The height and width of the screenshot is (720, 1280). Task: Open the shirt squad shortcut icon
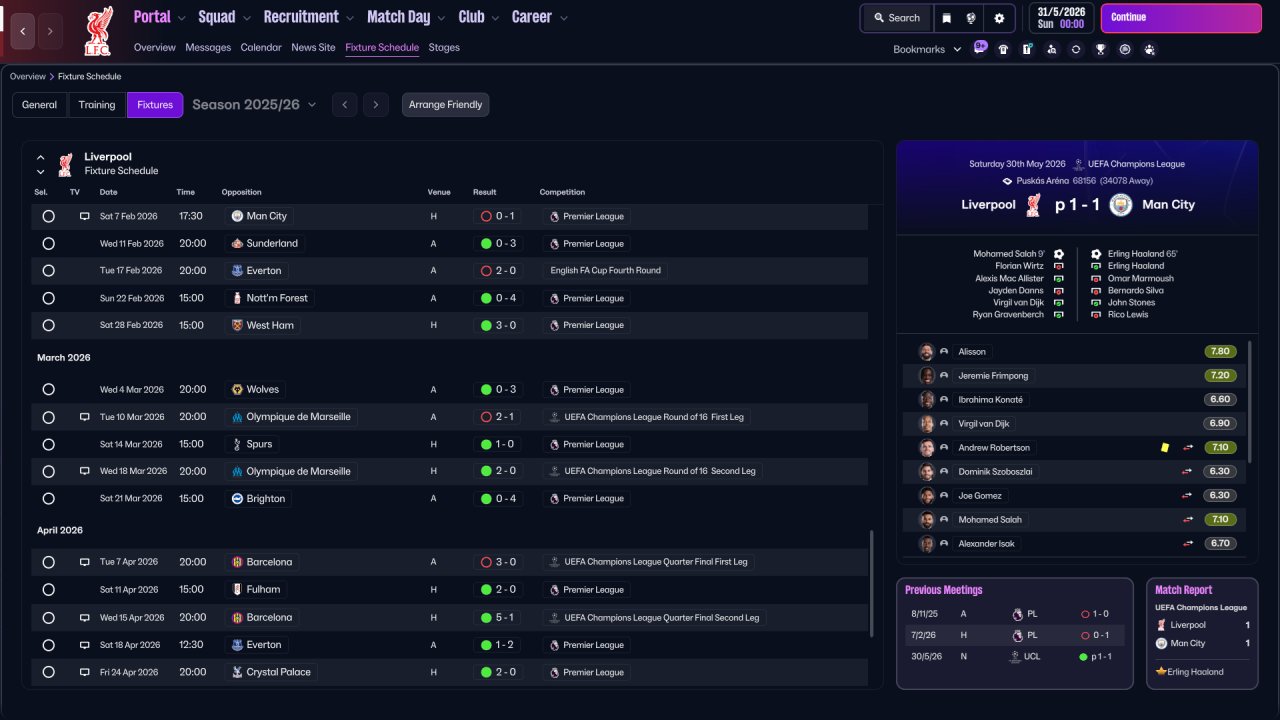point(1003,49)
